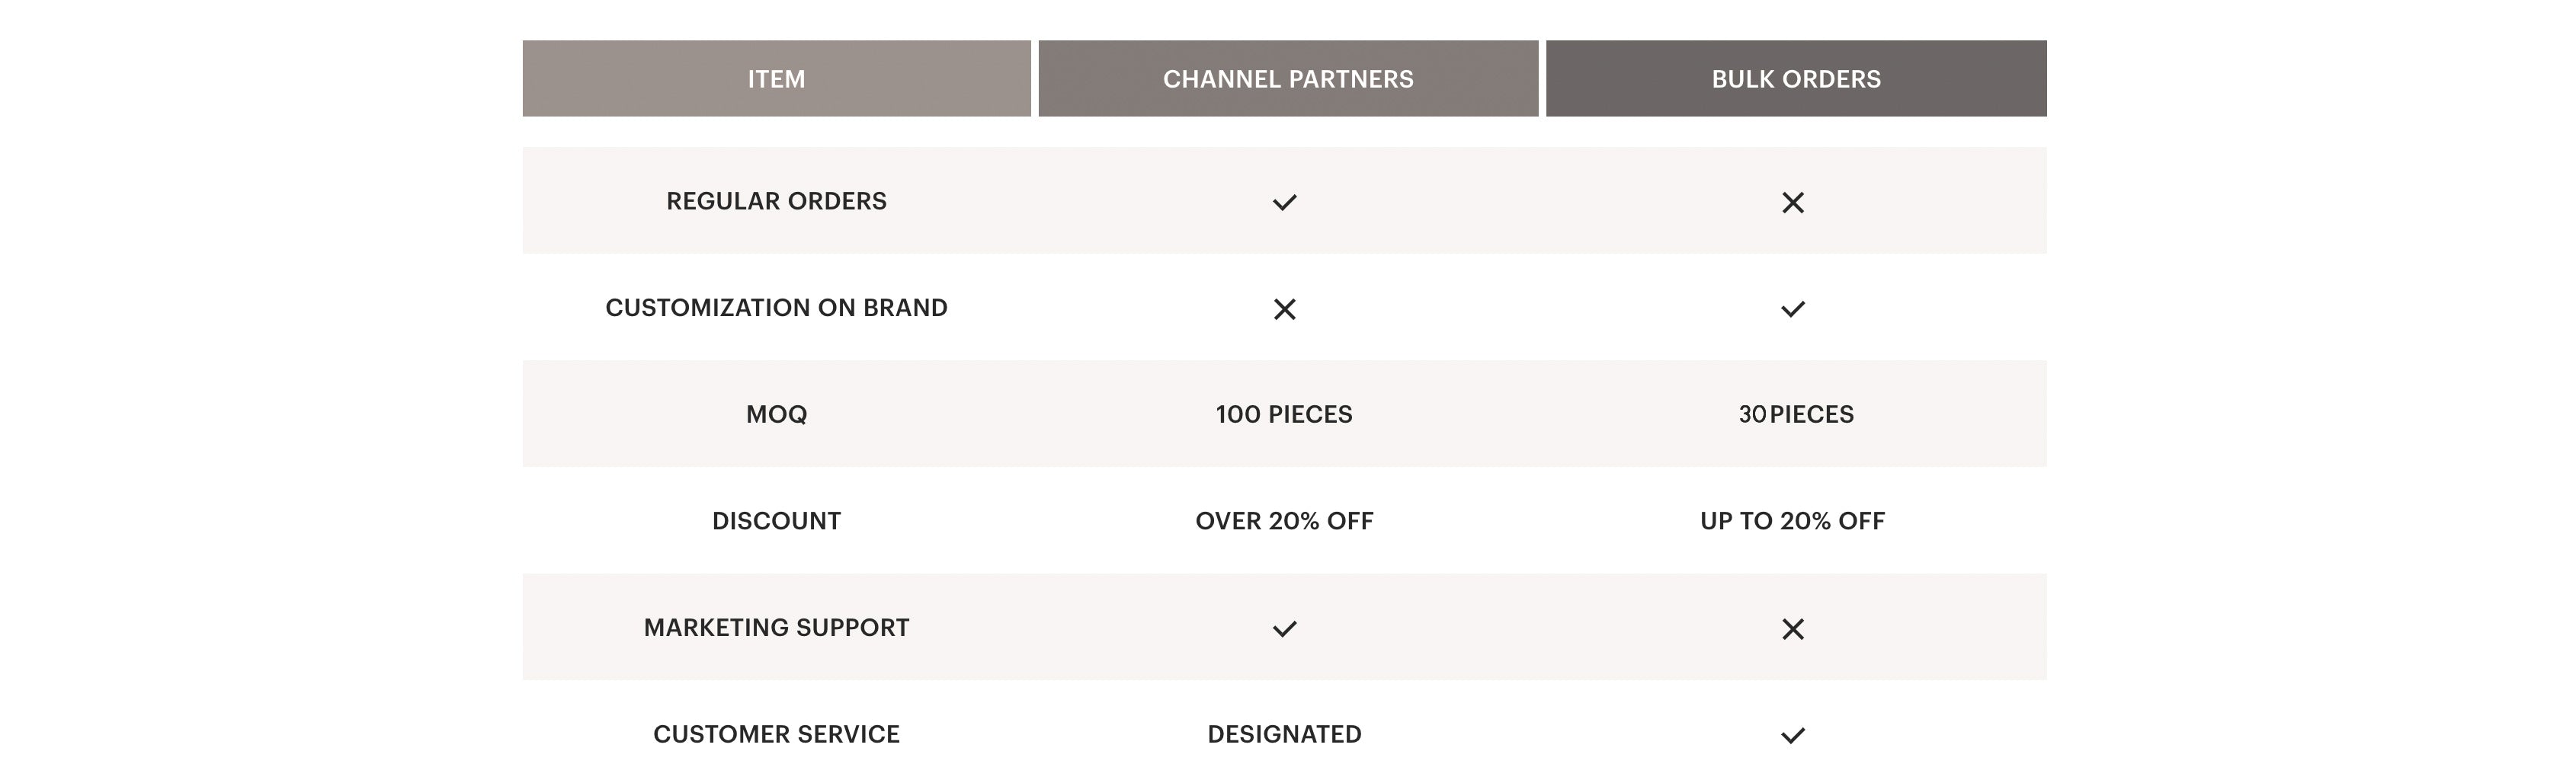The height and width of the screenshot is (783, 2576).
Task: Click the Marketing Support X mark under Bulk Orders
Action: click(x=1792, y=629)
